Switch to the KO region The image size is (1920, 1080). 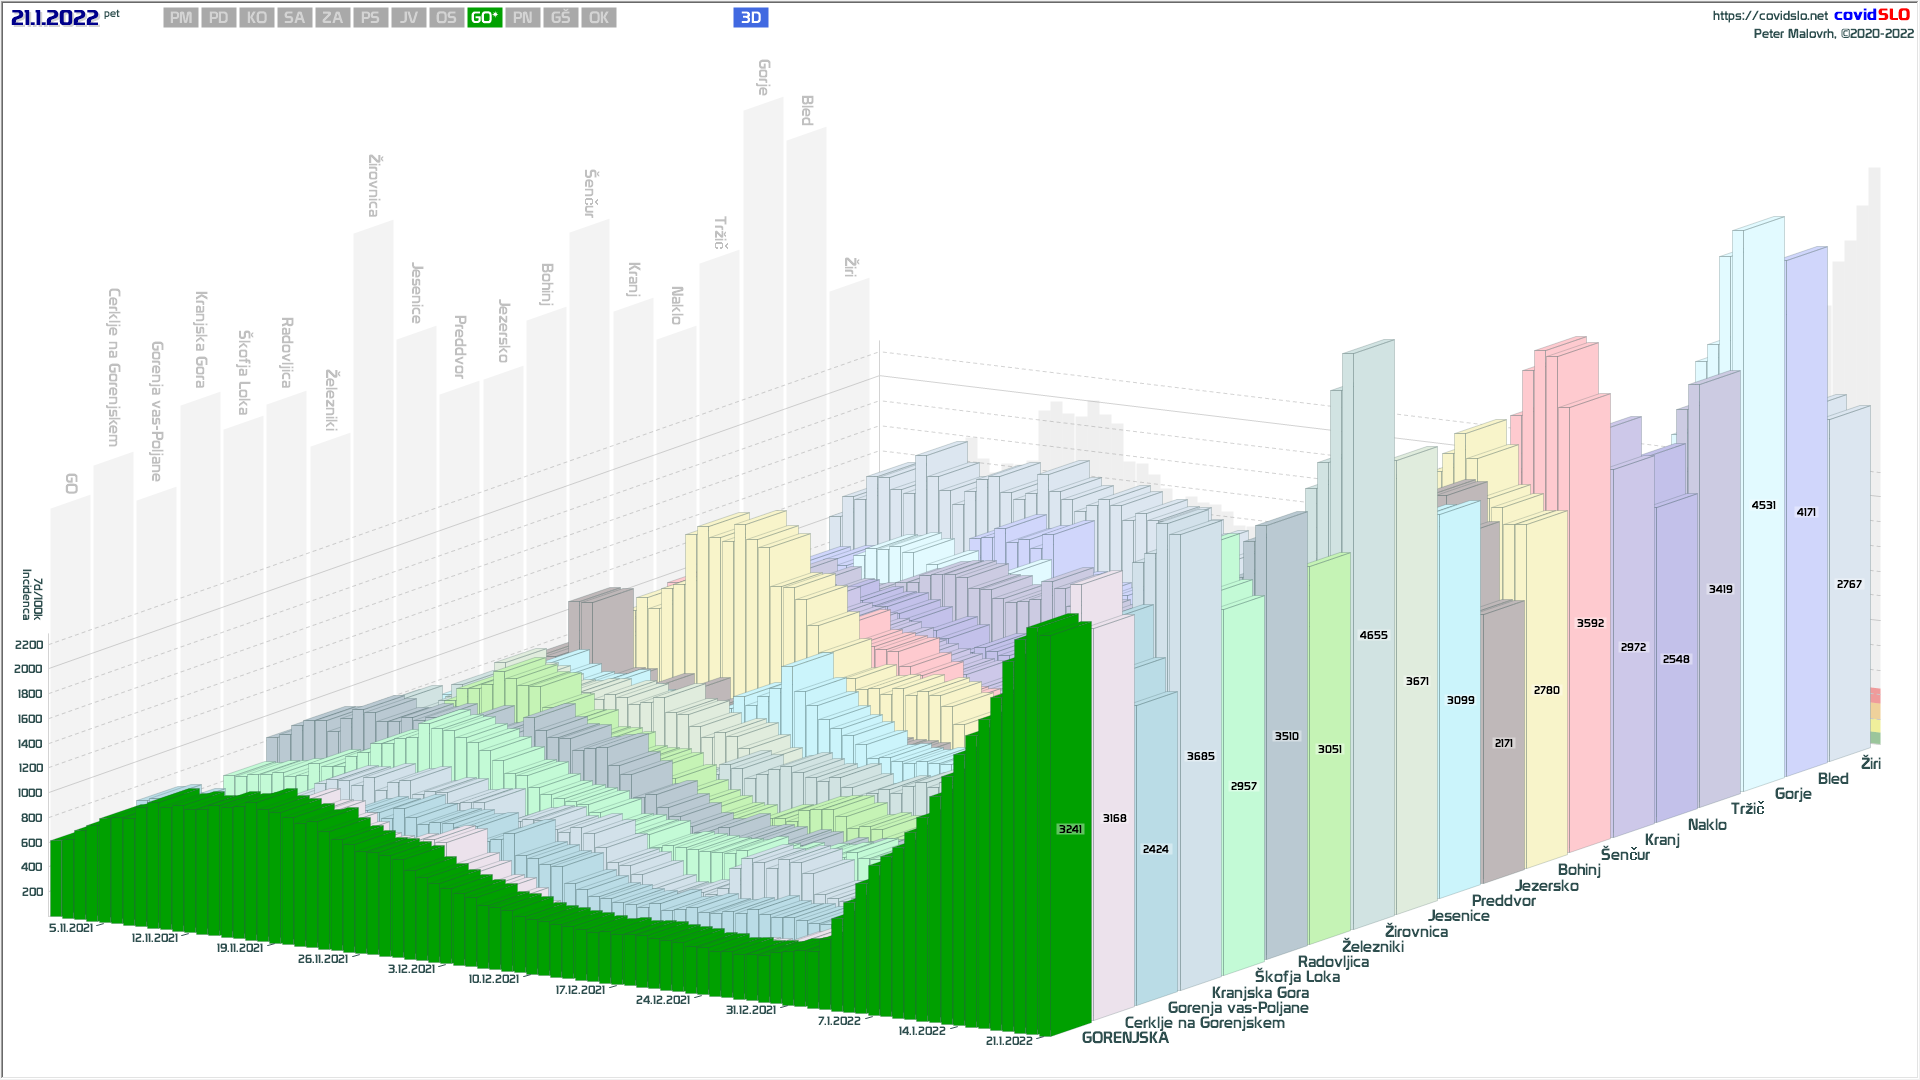(x=257, y=18)
